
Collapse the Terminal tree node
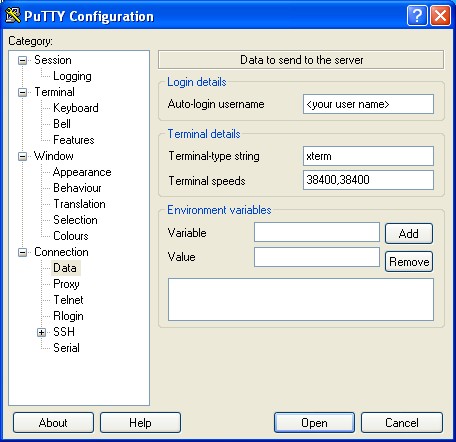[22, 92]
